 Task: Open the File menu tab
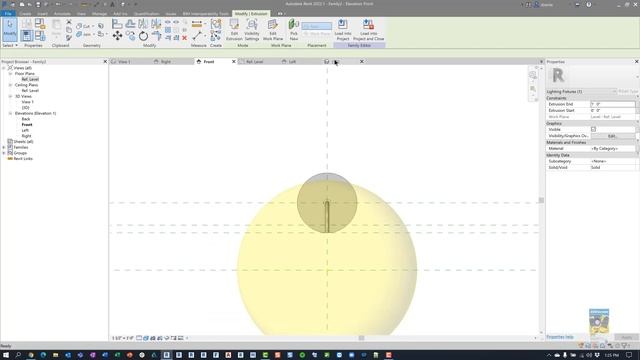click(8, 13)
